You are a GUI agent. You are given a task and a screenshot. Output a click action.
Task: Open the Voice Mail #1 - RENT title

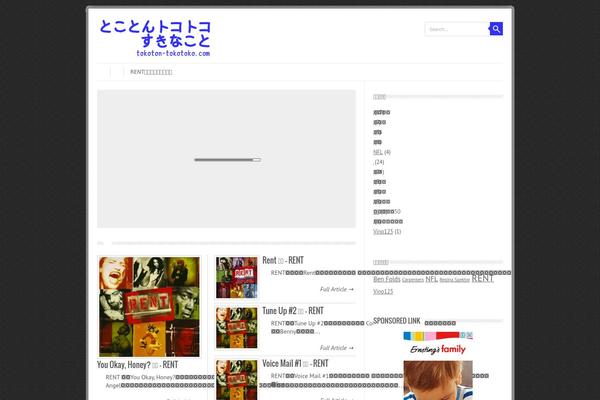(x=295, y=363)
